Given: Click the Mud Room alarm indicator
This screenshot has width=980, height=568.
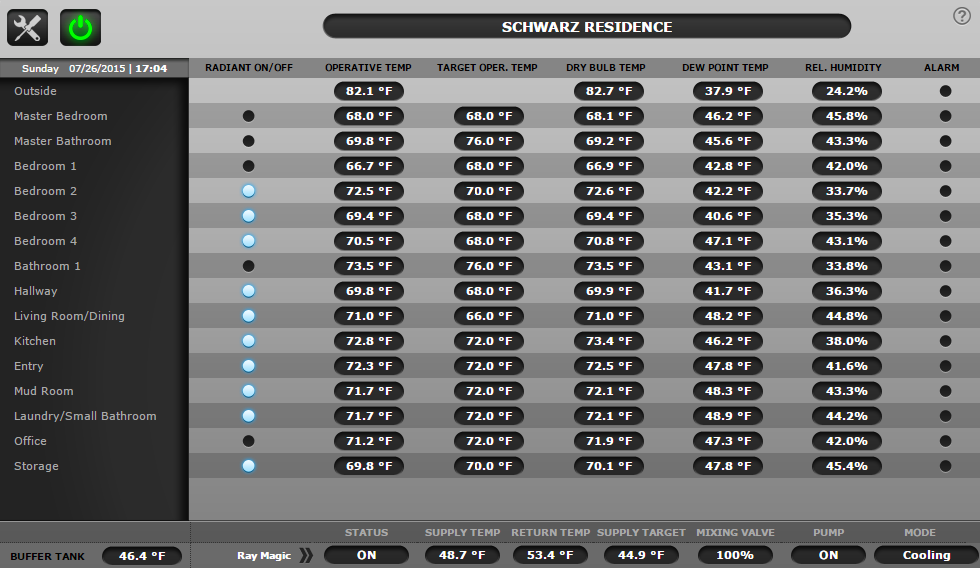Looking at the screenshot, I should point(945,391).
